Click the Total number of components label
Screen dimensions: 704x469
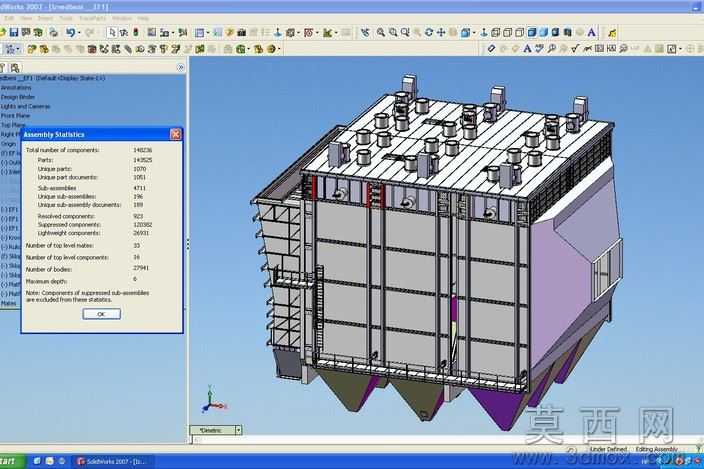pos(62,150)
